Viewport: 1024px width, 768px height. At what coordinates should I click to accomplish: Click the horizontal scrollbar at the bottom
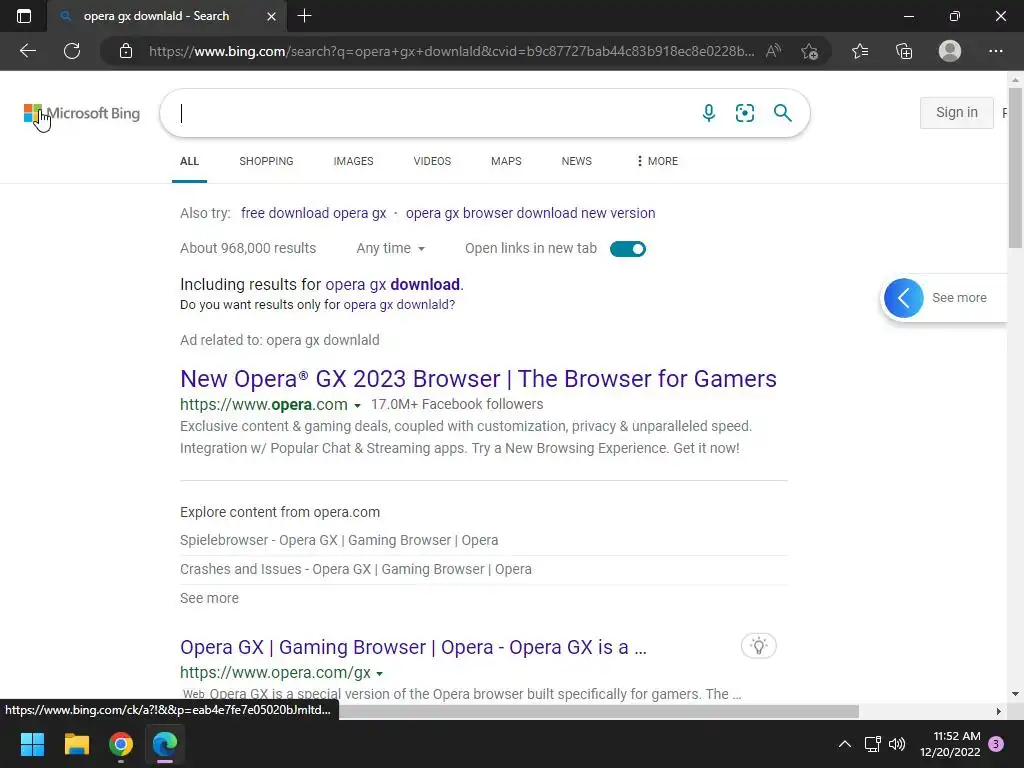tap(598, 711)
